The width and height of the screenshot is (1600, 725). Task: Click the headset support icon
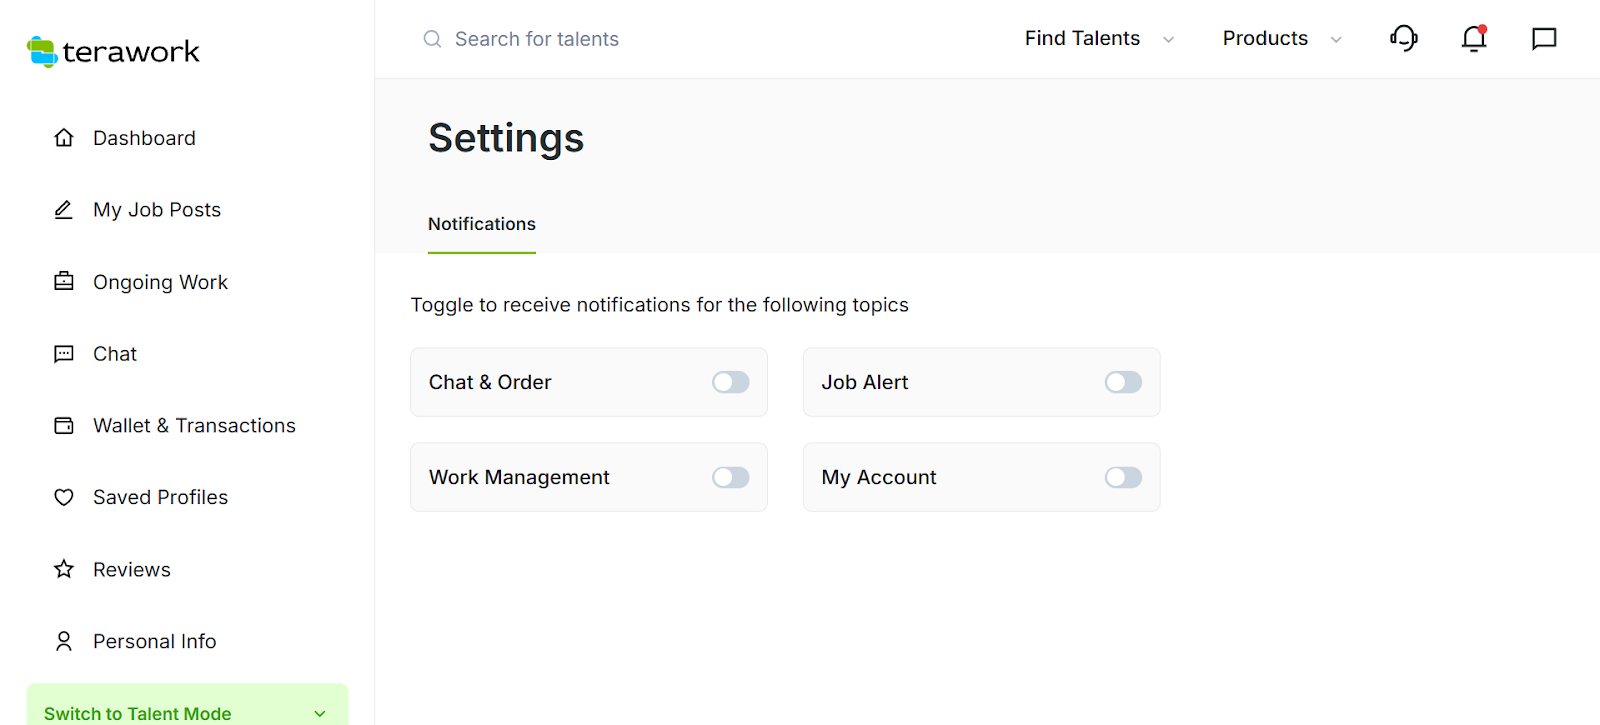coord(1404,39)
